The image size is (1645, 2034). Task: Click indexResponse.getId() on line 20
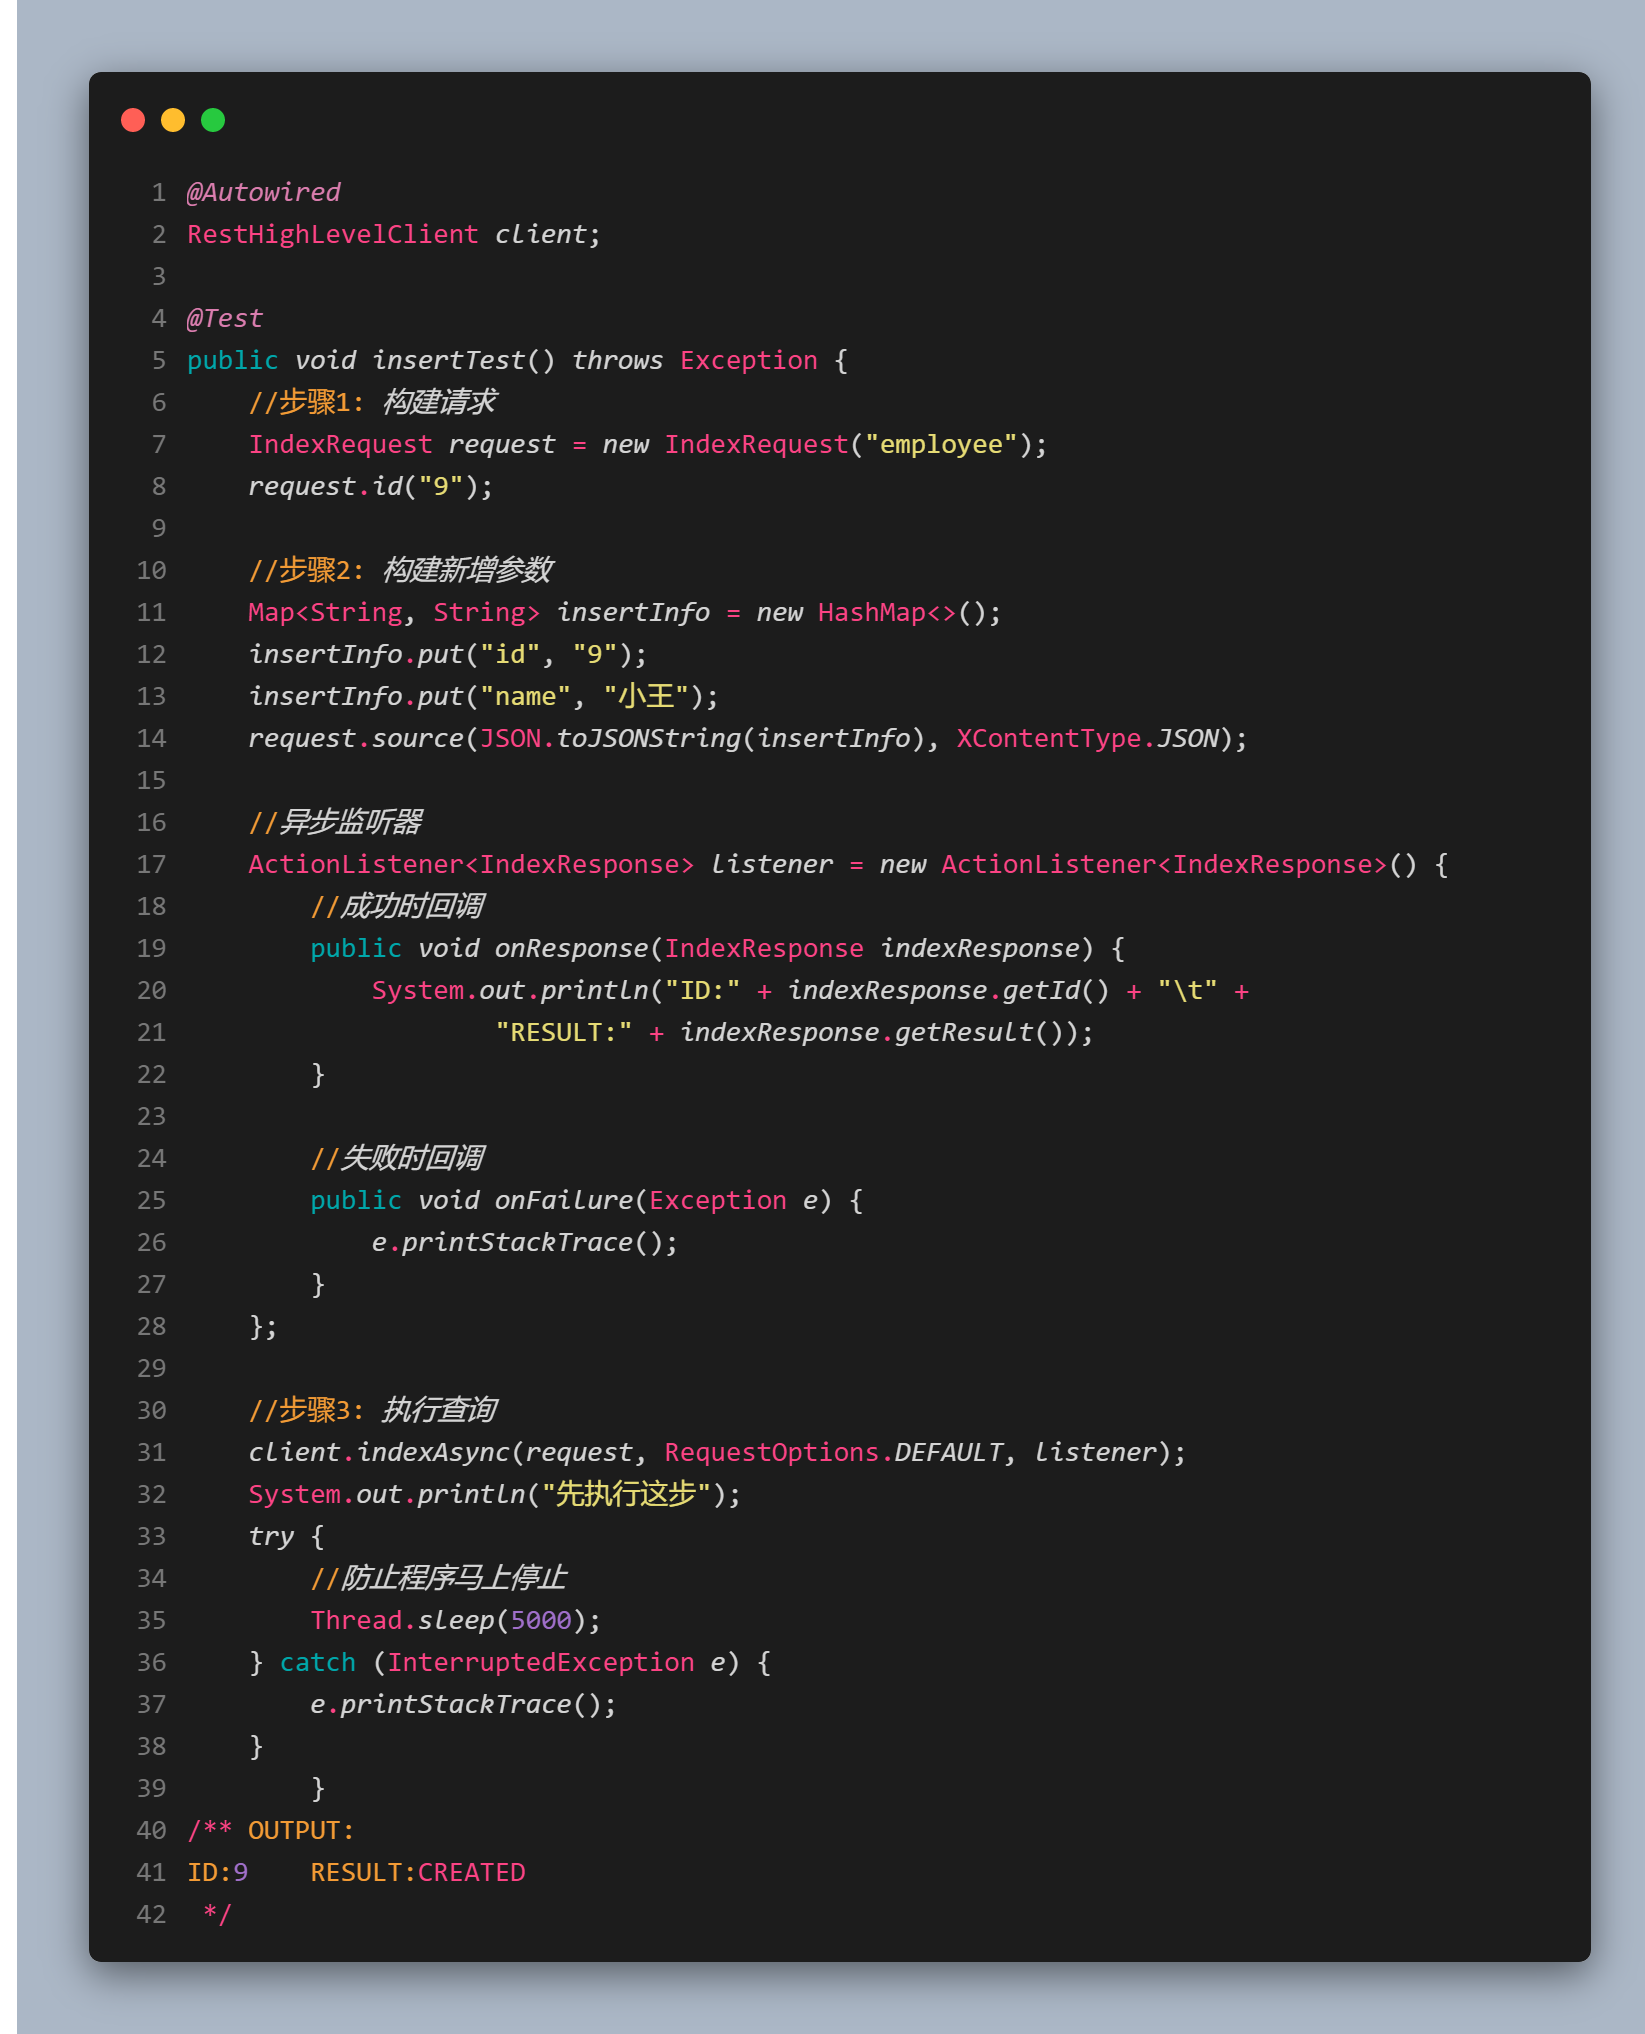[949, 990]
